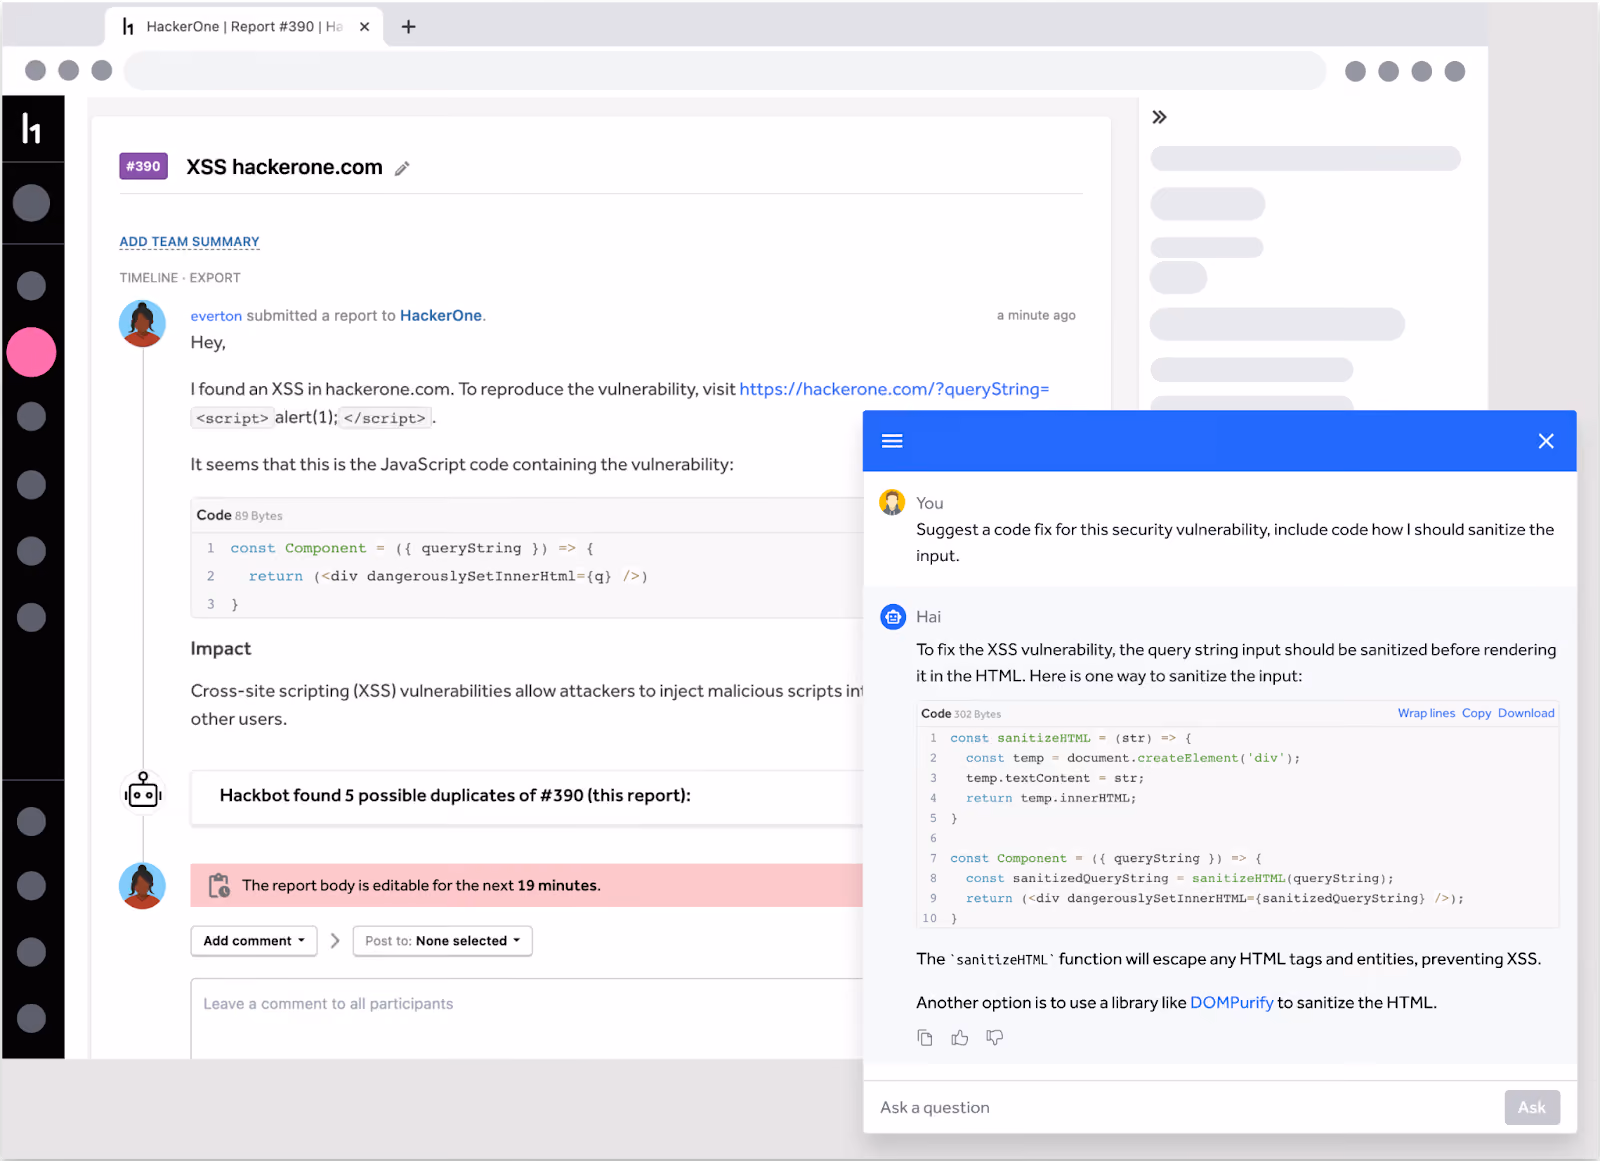This screenshot has height=1161, width=1600.
Task: Open the everton user profile link
Action: click(x=216, y=316)
